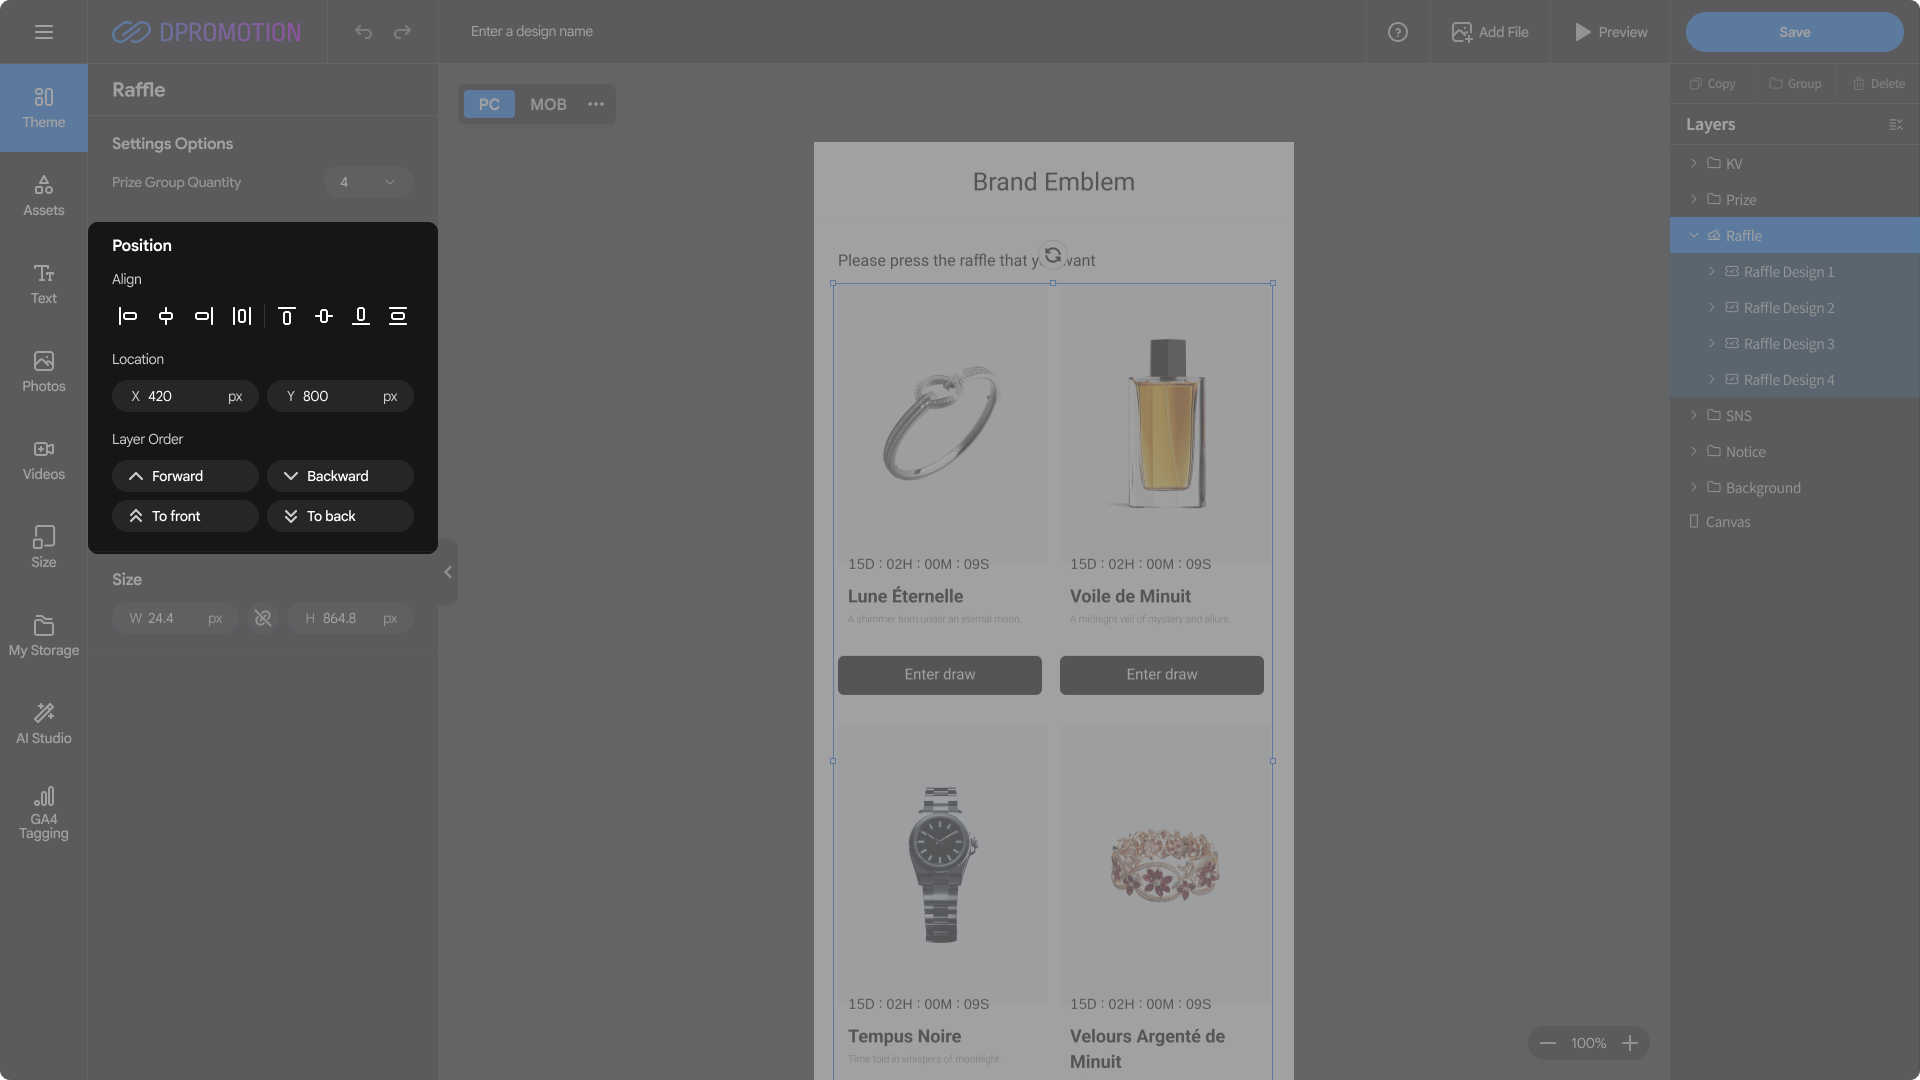Click the X location input field
This screenshot has width=1920, height=1080.
tap(185, 396)
